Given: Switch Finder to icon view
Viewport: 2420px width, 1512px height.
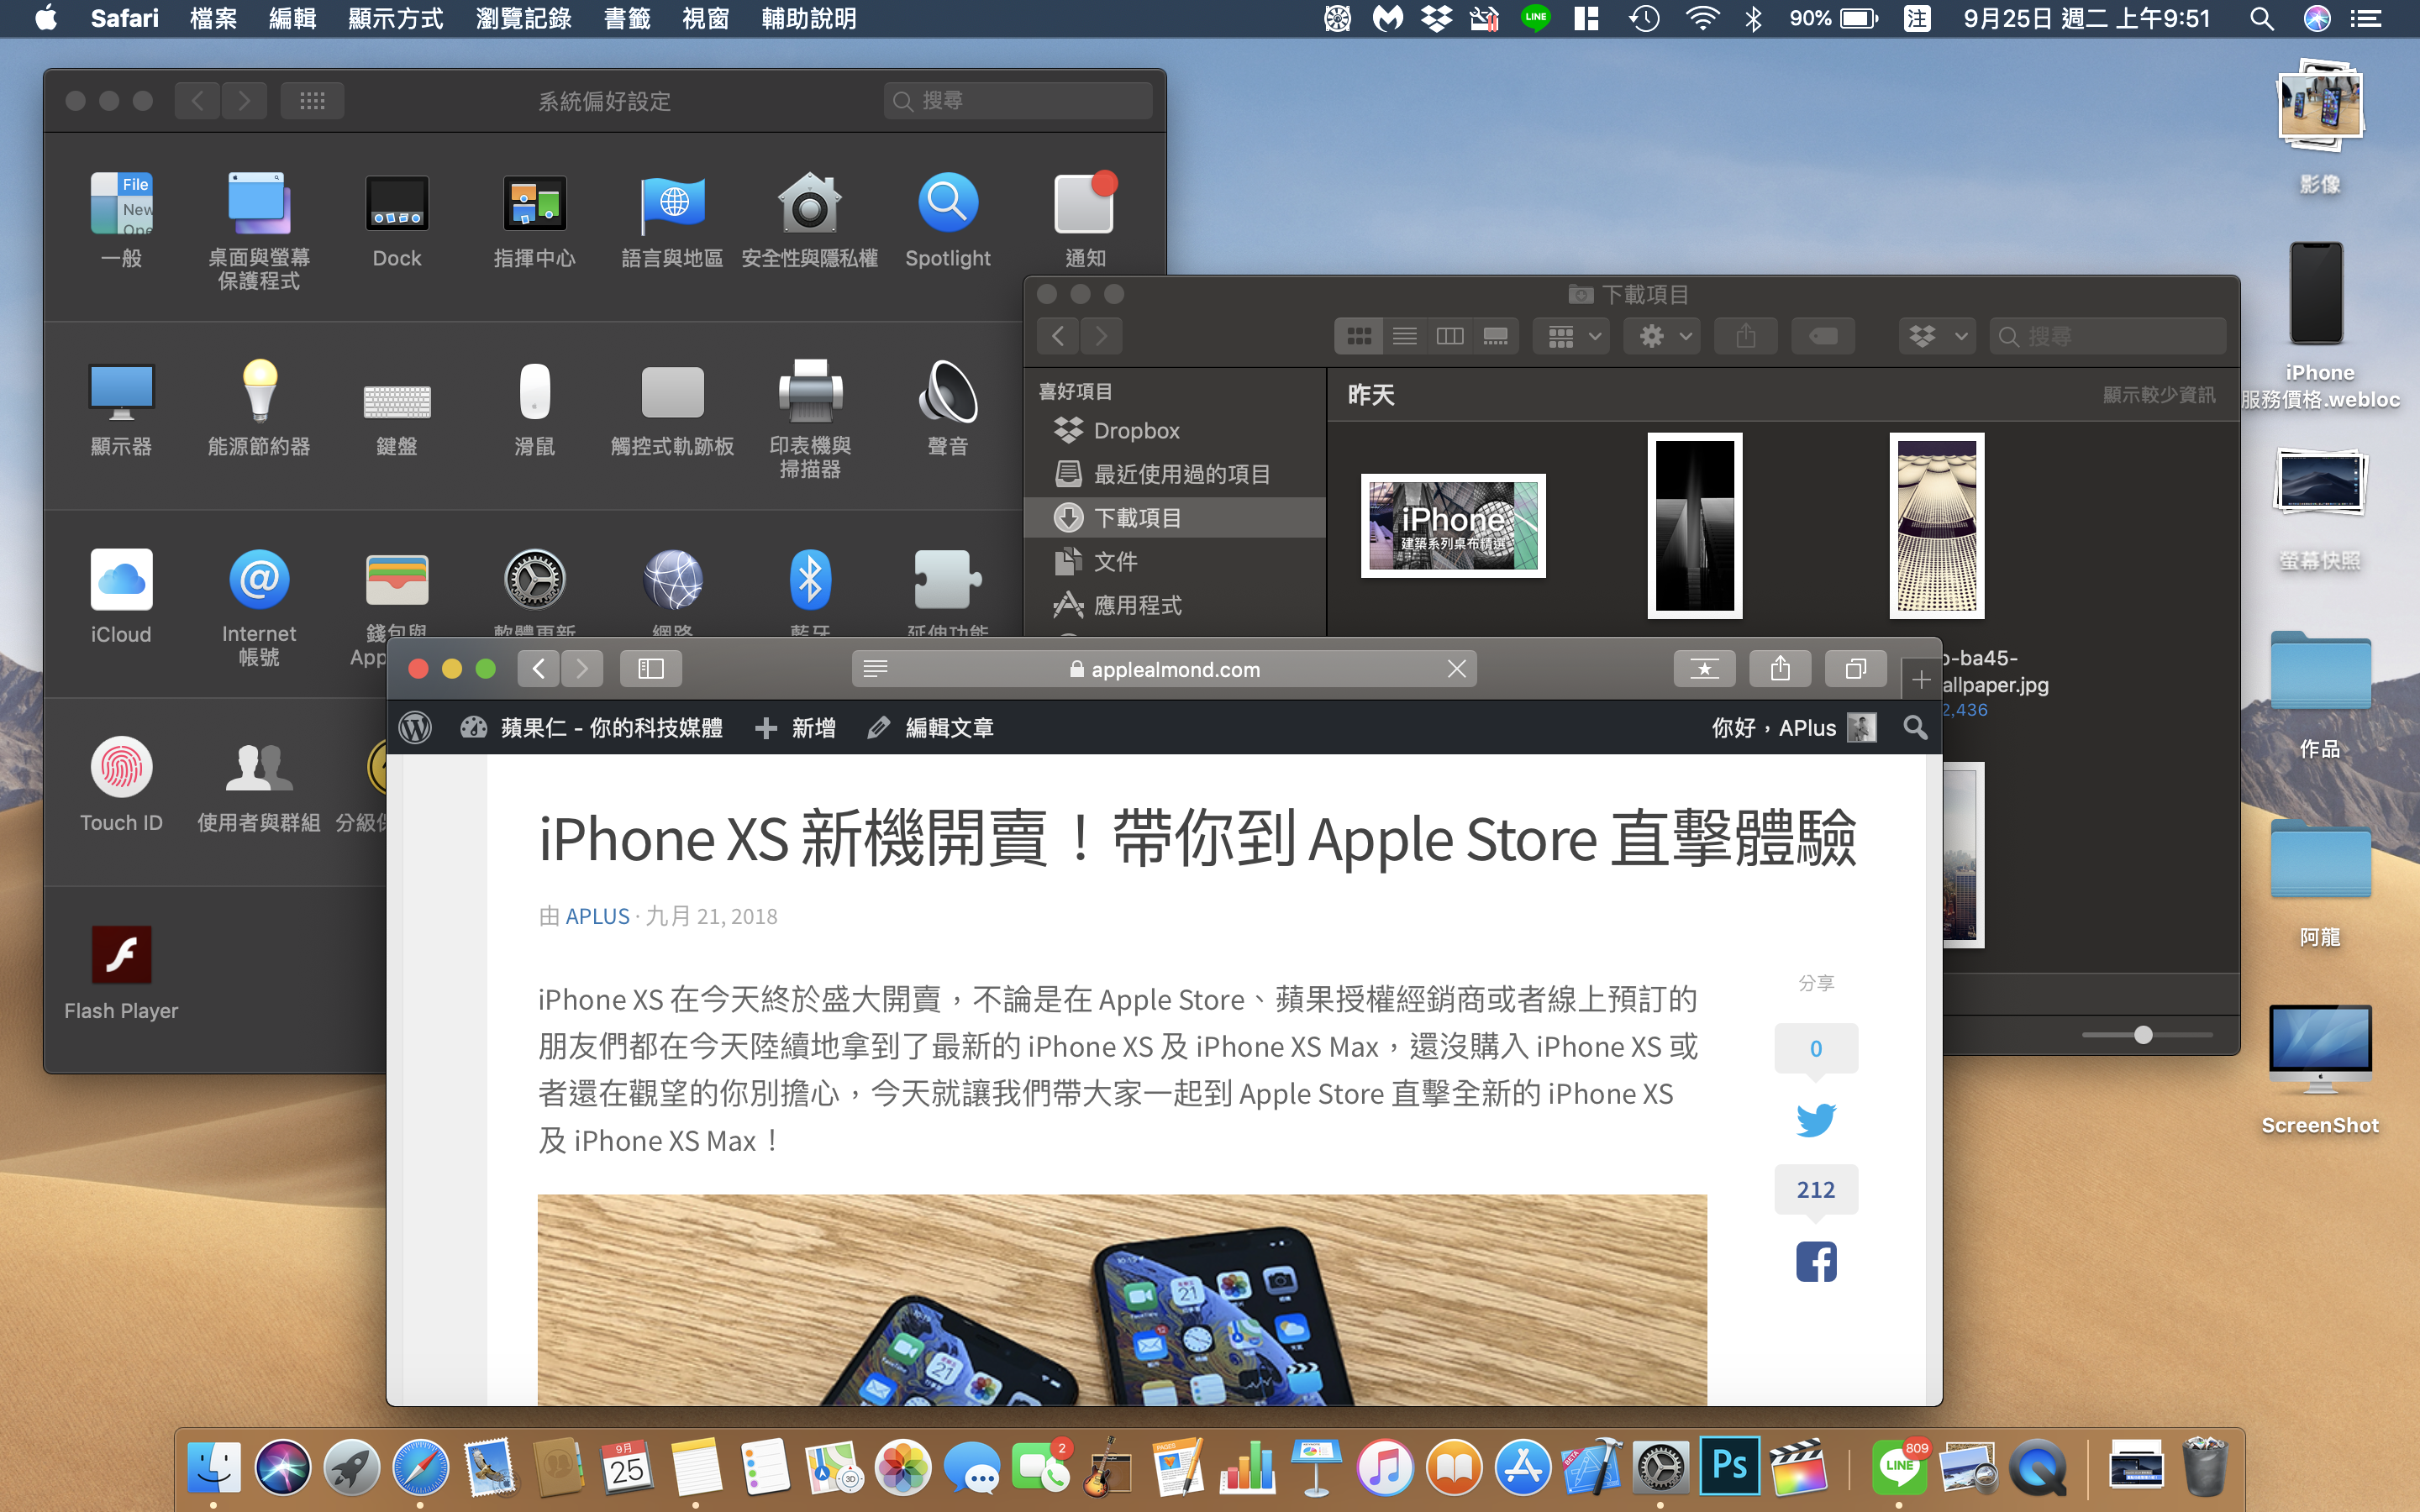Looking at the screenshot, I should [1358, 336].
